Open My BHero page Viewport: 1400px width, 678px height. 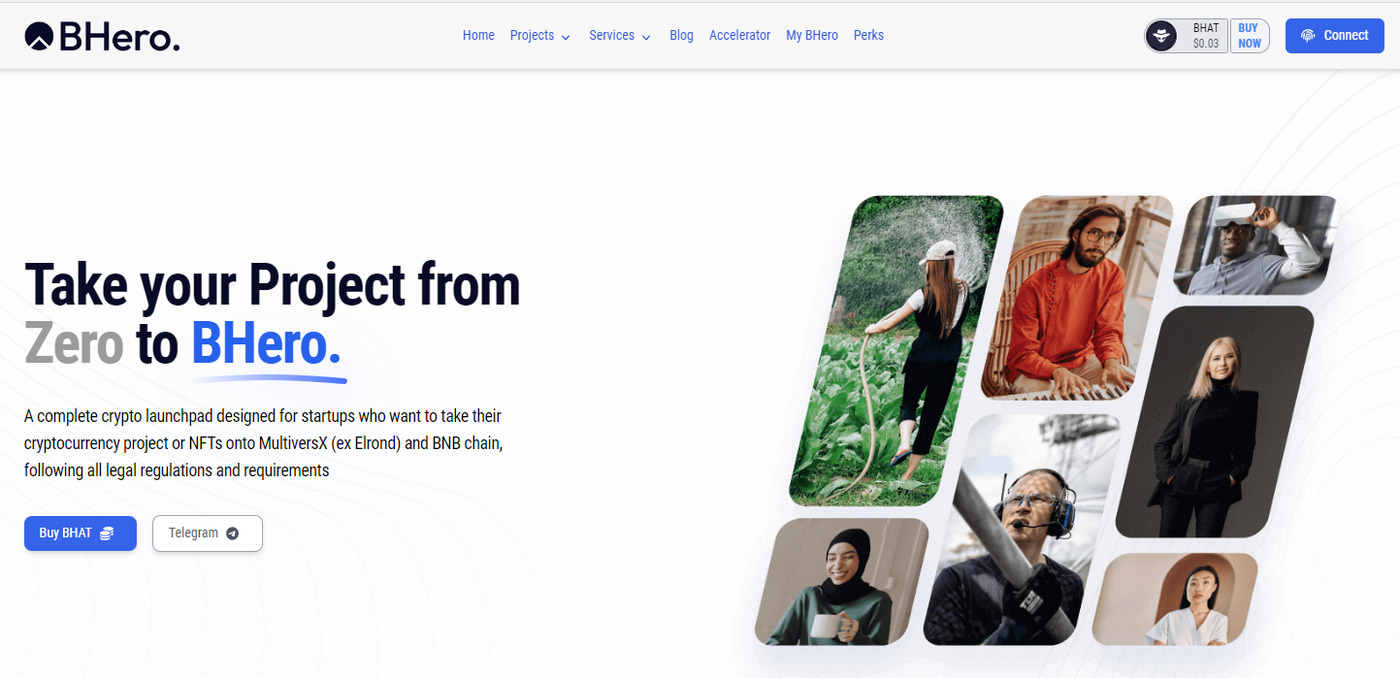coord(812,35)
